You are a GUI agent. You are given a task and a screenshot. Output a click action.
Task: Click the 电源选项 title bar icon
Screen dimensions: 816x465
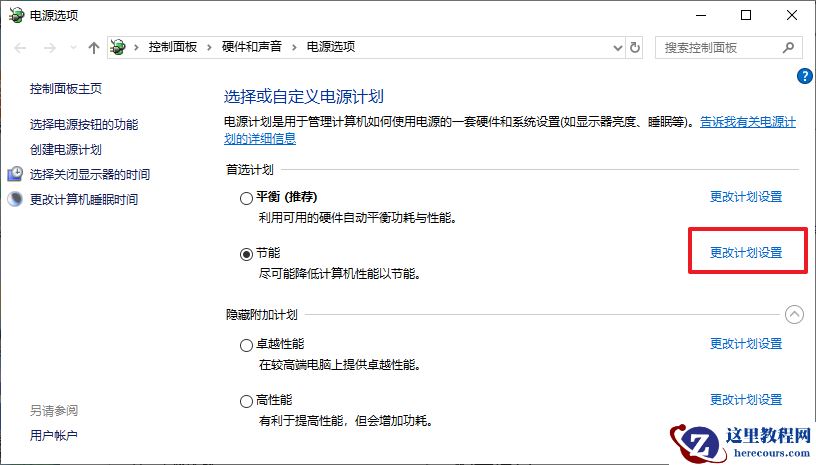point(17,15)
